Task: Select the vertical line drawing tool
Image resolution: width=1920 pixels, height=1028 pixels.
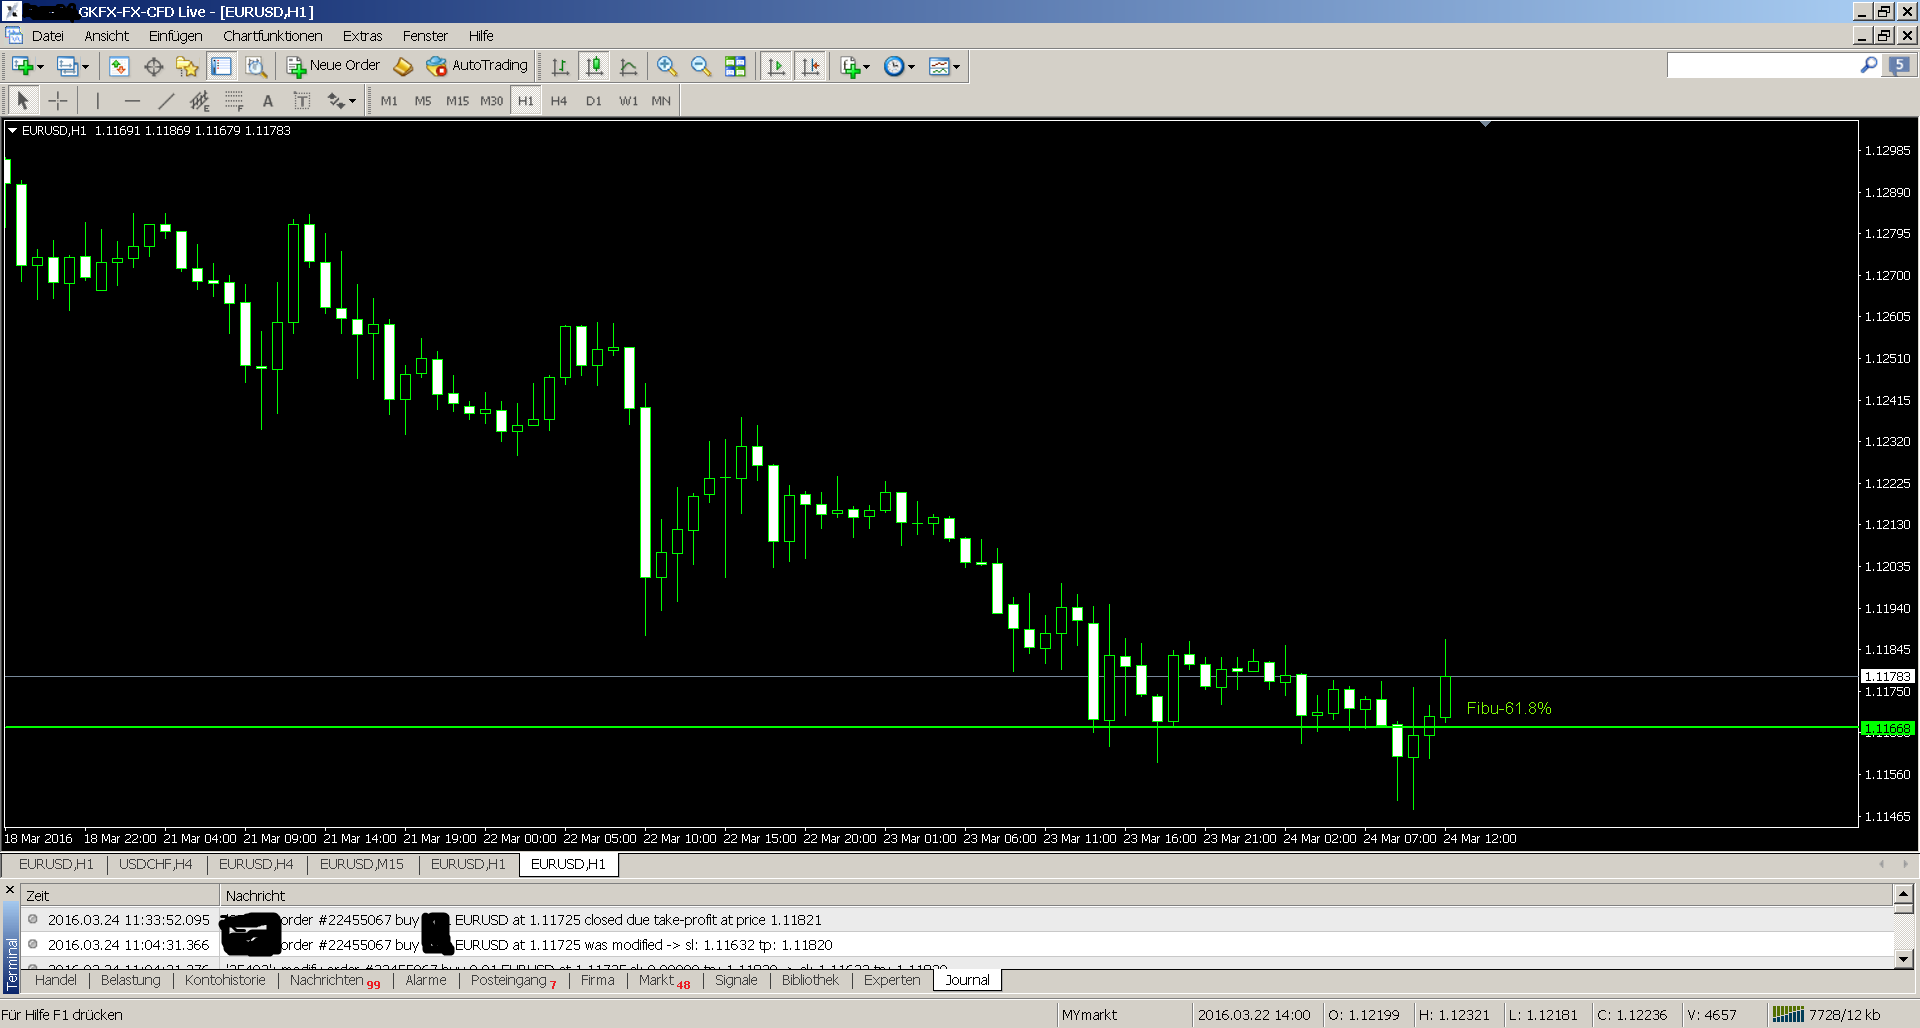Action: pos(97,100)
